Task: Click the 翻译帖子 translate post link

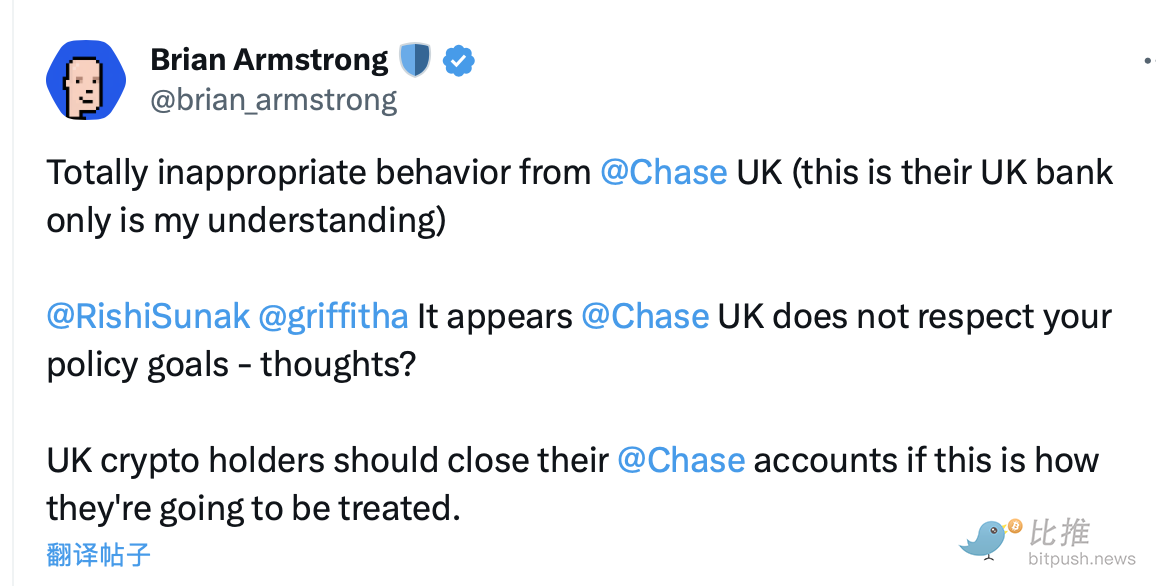Action: pos(98,554)
